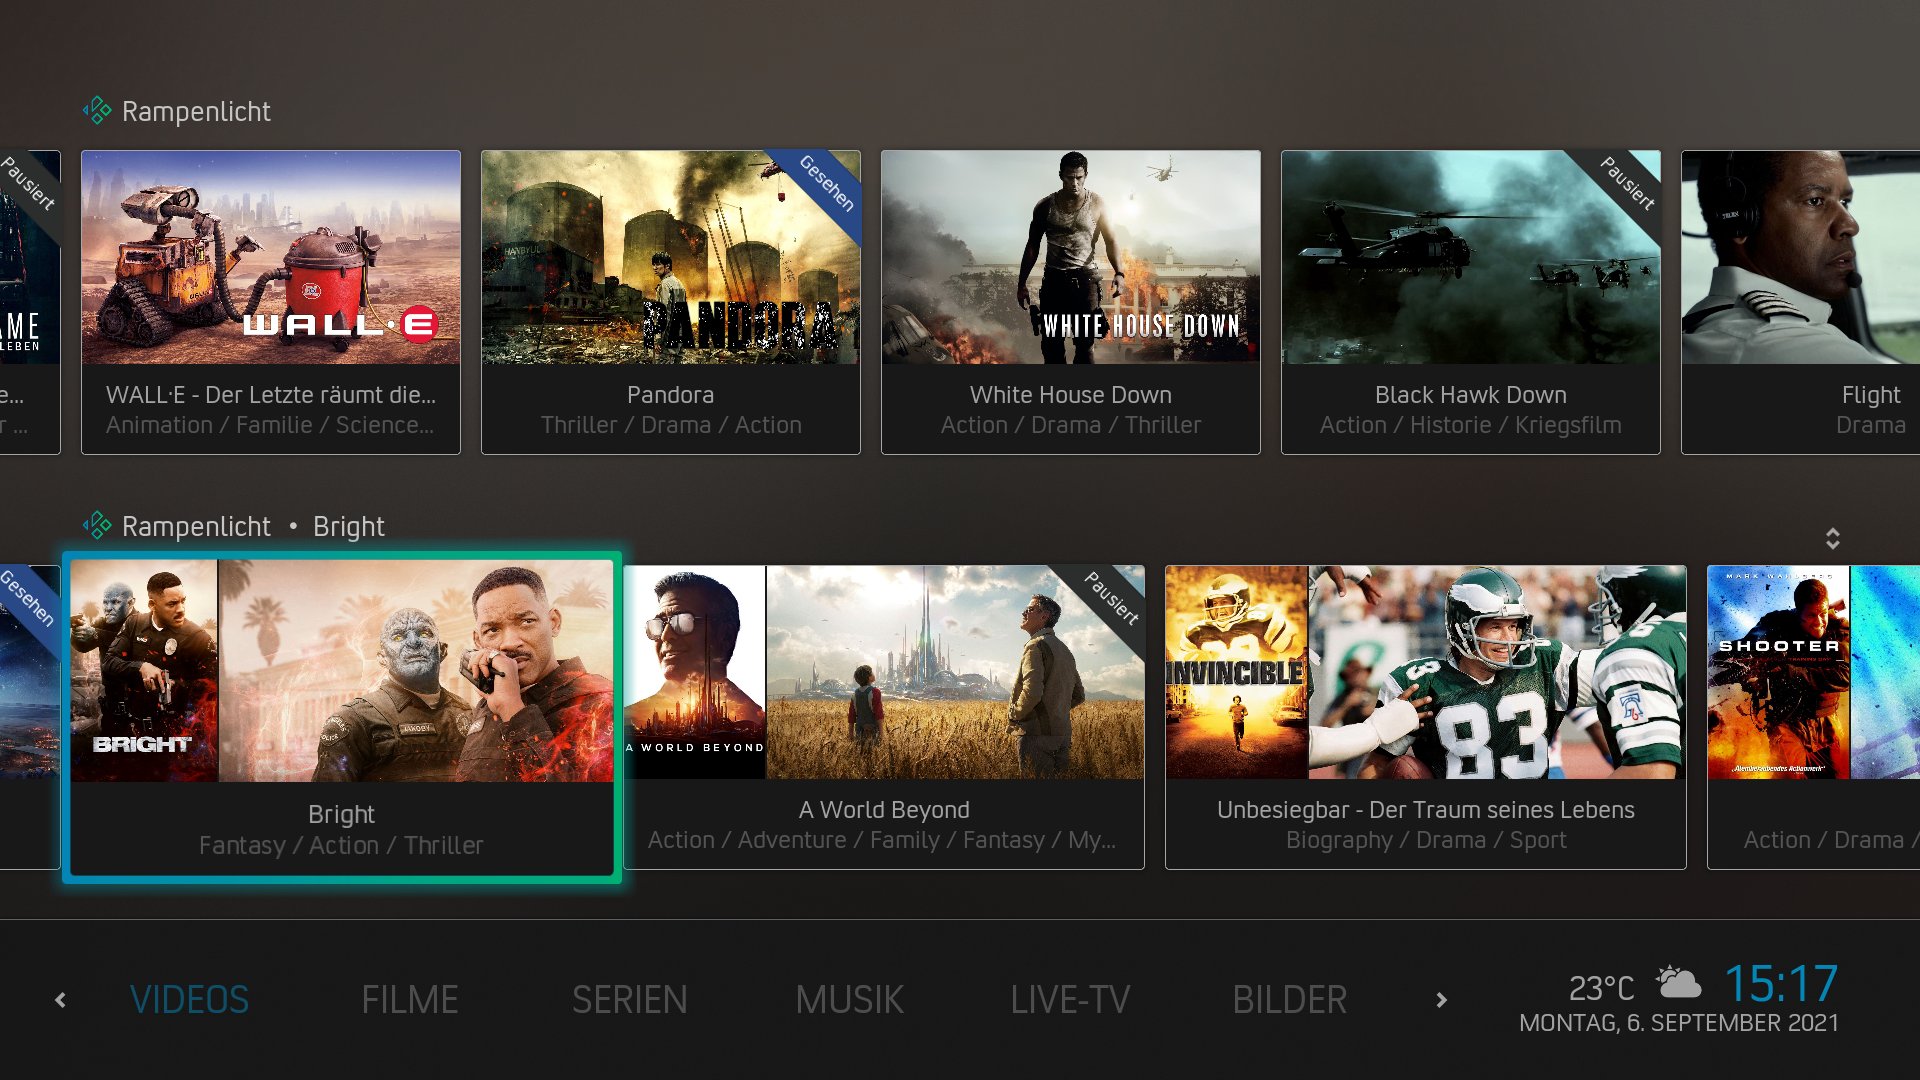
Task: Select the BILDER menu item
Action: click(1290, 999)
